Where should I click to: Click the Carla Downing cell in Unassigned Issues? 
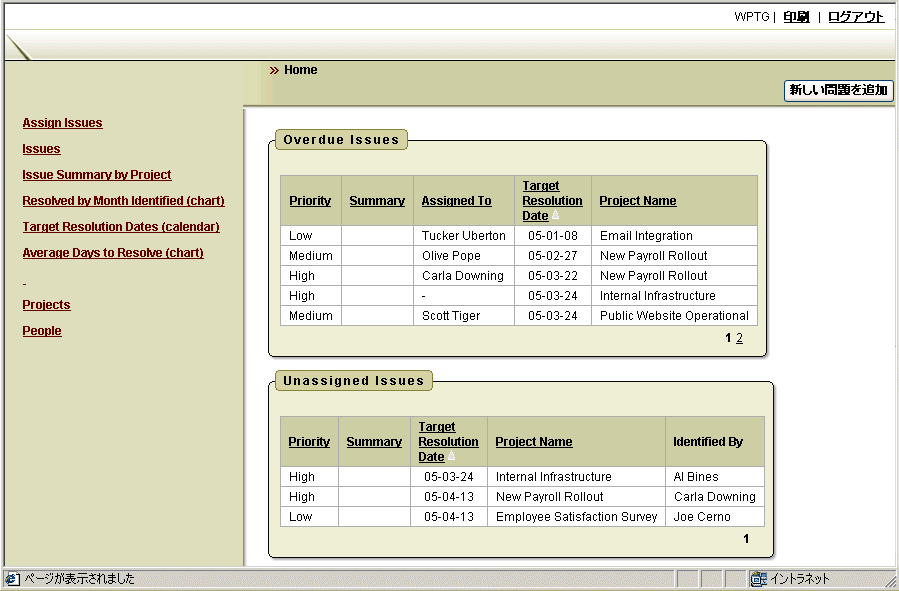tap(715, 496)
